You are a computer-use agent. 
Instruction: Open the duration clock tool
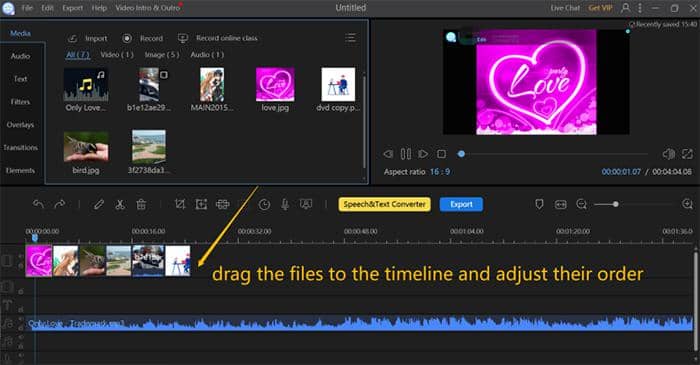point(264,204)
